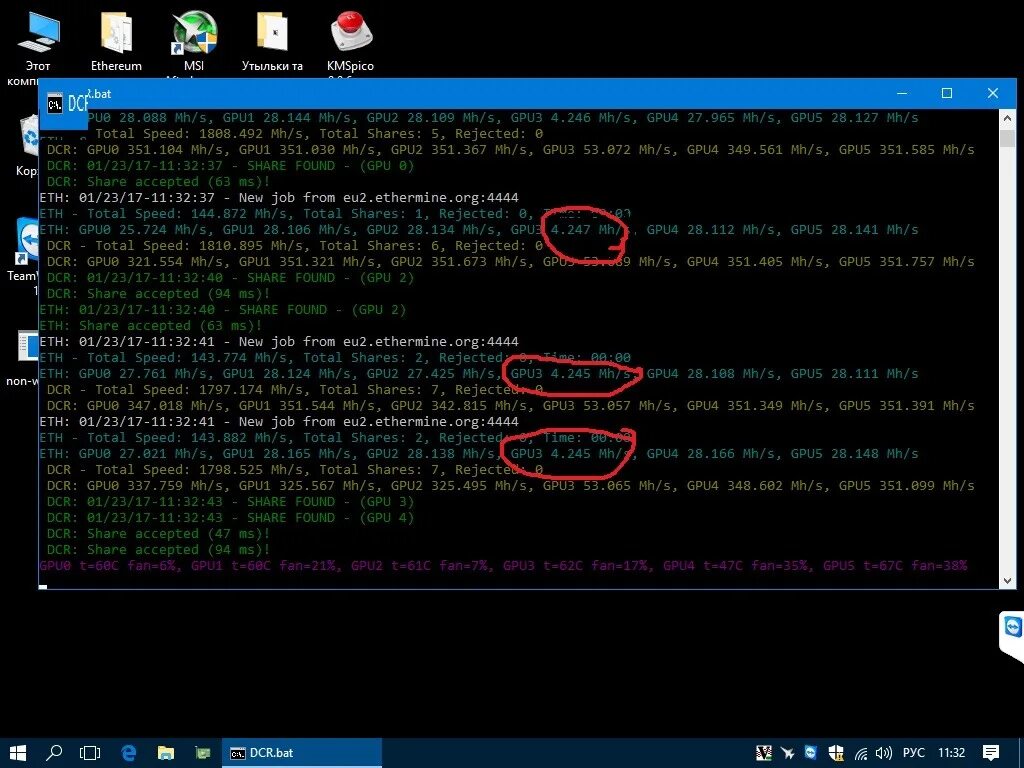Viewport: 1024px width, 768px height.
Task: Click the 'SHARE FOUND - (GPU 4)' line
Action: 231,518
